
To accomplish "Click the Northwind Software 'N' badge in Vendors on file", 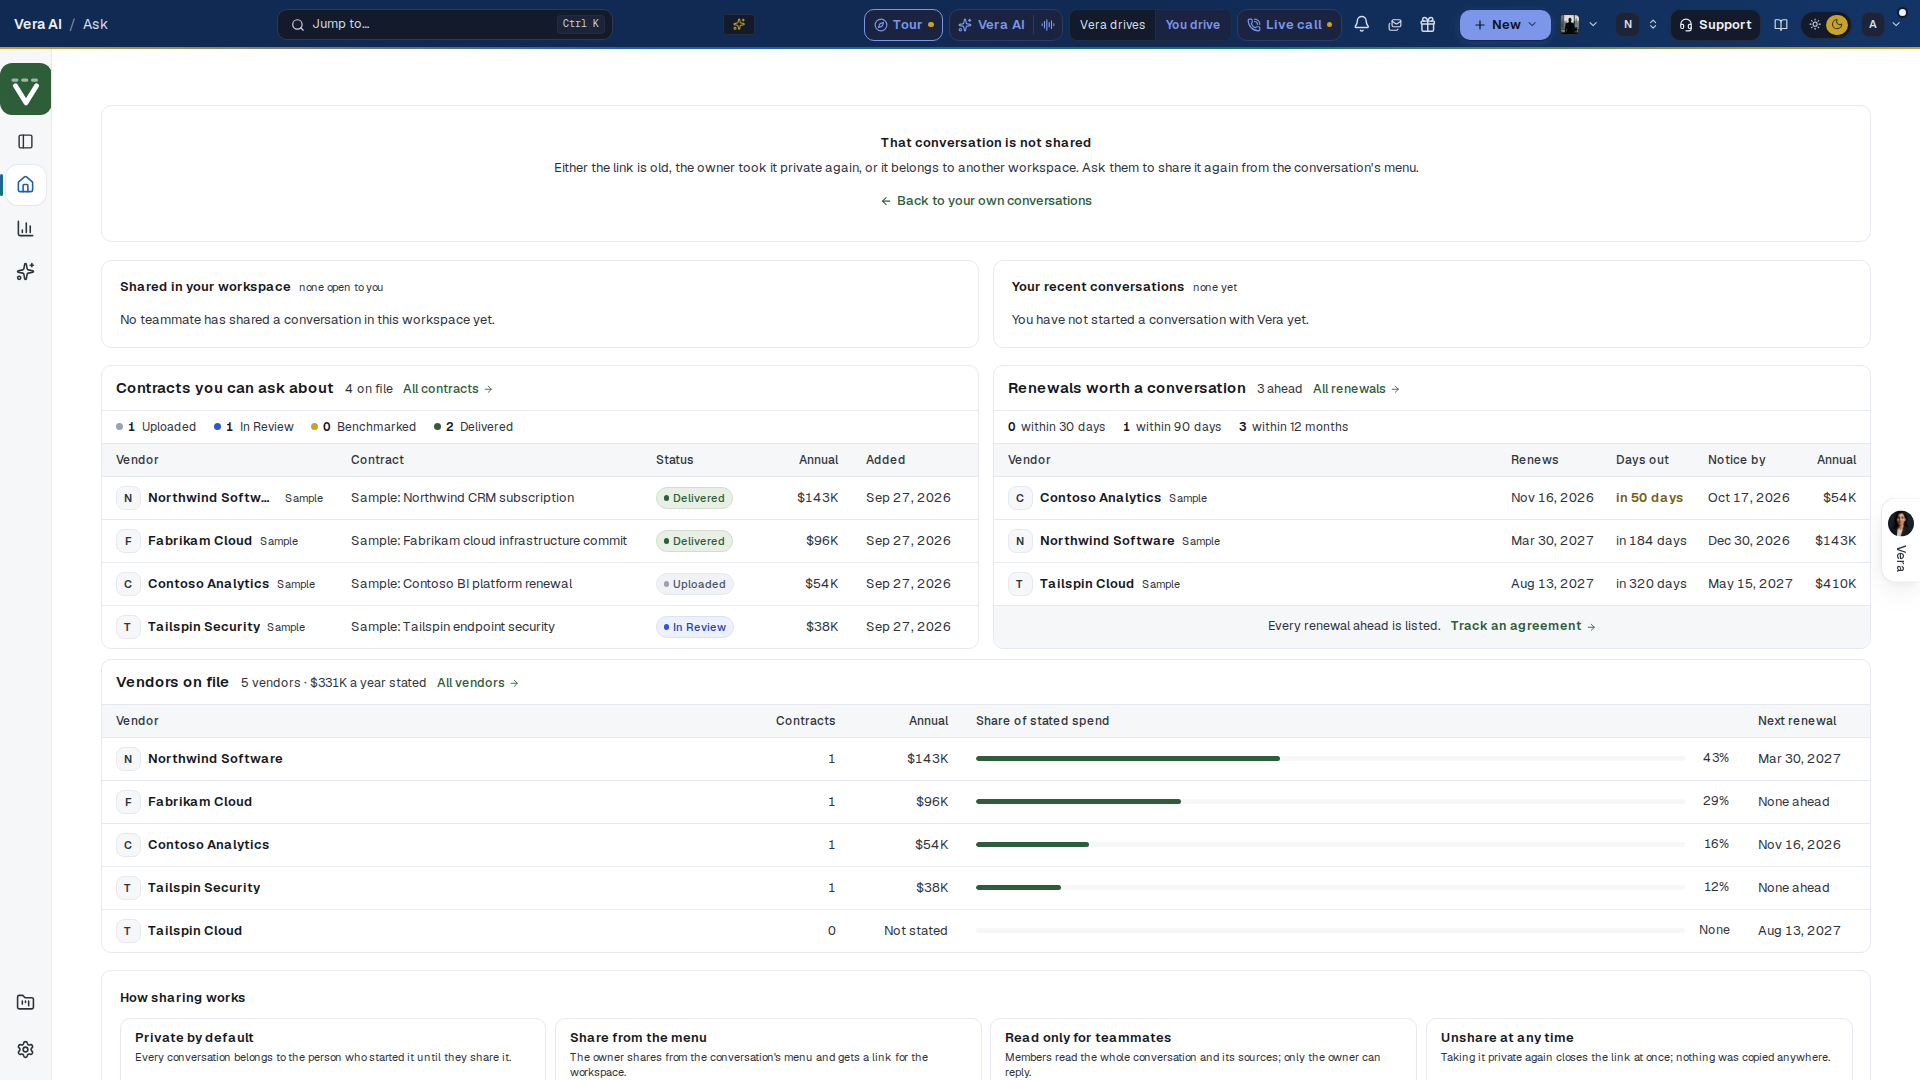I will coord(127,759).
